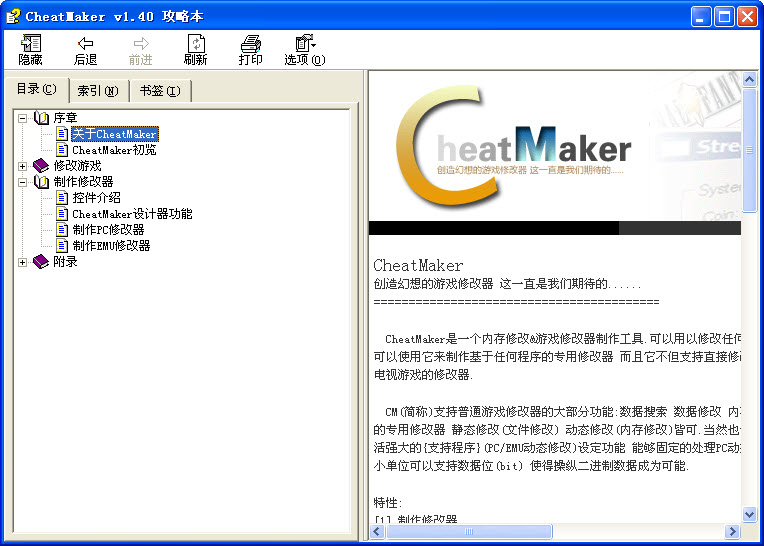
Task: Click the open book icon beside 制作修改器
Action: pos(41,182)
